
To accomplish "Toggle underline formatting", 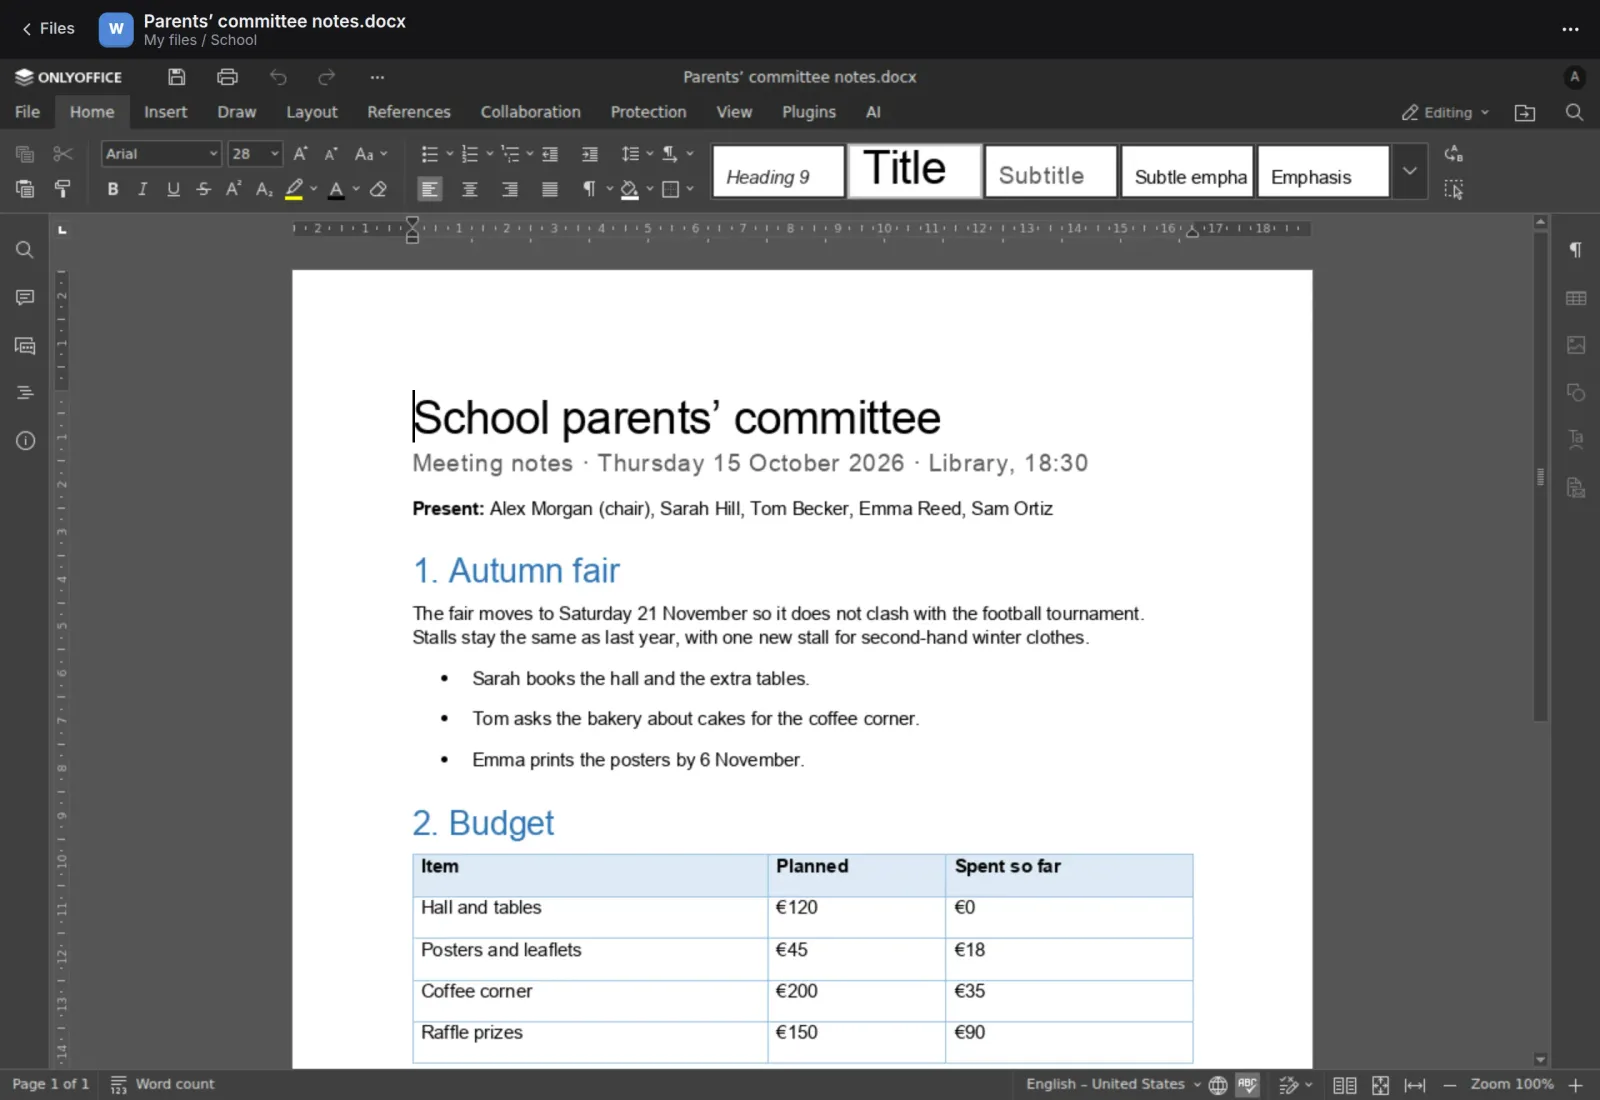I will [x=173, y=189].
